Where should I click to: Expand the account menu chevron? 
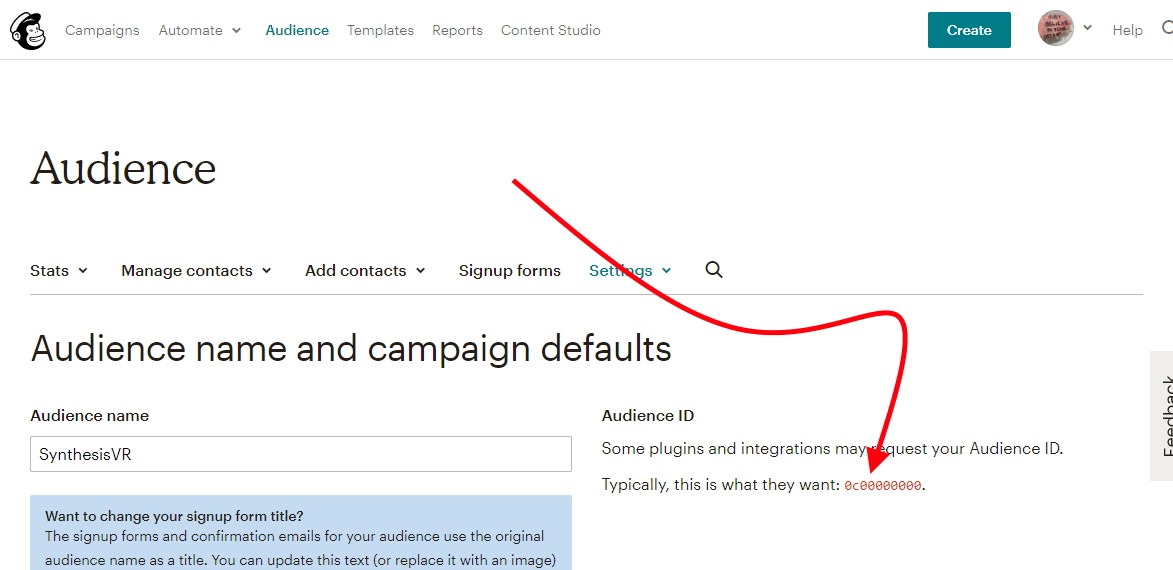1088,28
